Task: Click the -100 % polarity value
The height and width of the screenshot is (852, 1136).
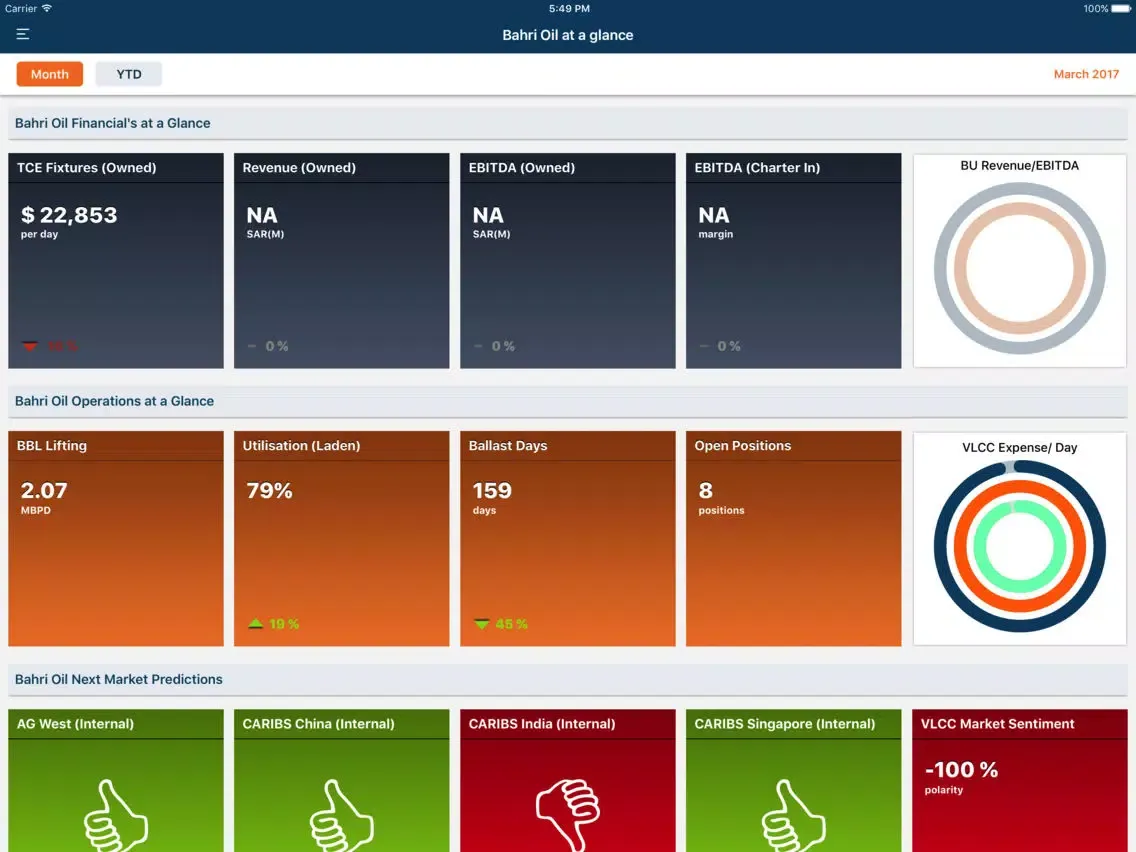Action: [x=961, y=769]
